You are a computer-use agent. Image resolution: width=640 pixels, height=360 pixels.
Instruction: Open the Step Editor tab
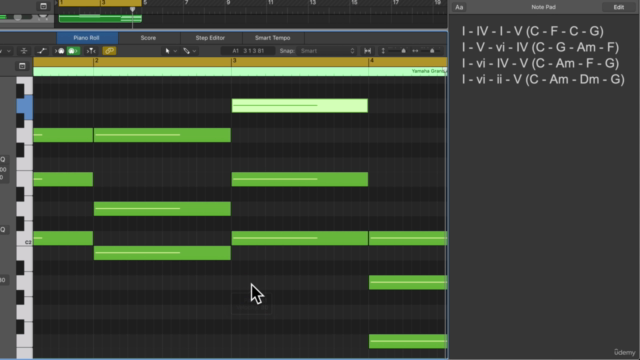pyautogui.click(x=210, y=38)
